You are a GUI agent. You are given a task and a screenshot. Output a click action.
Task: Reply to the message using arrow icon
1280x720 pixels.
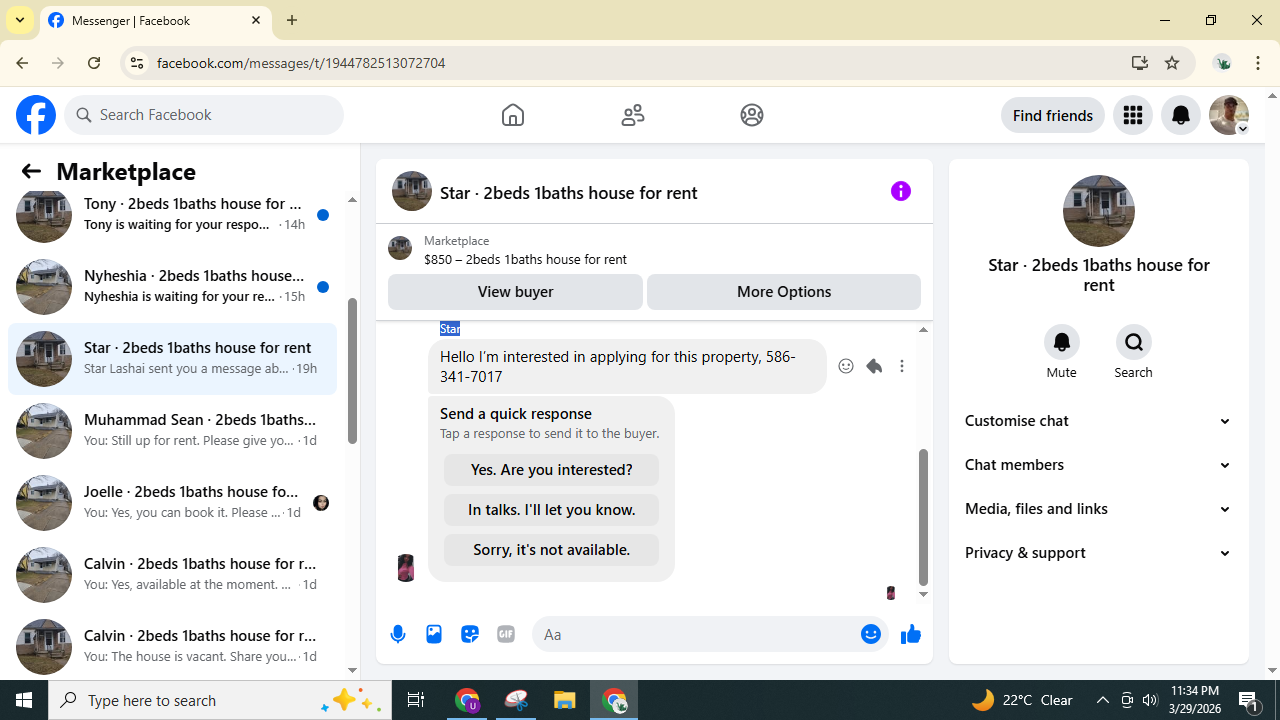click(x=874, y=366)
